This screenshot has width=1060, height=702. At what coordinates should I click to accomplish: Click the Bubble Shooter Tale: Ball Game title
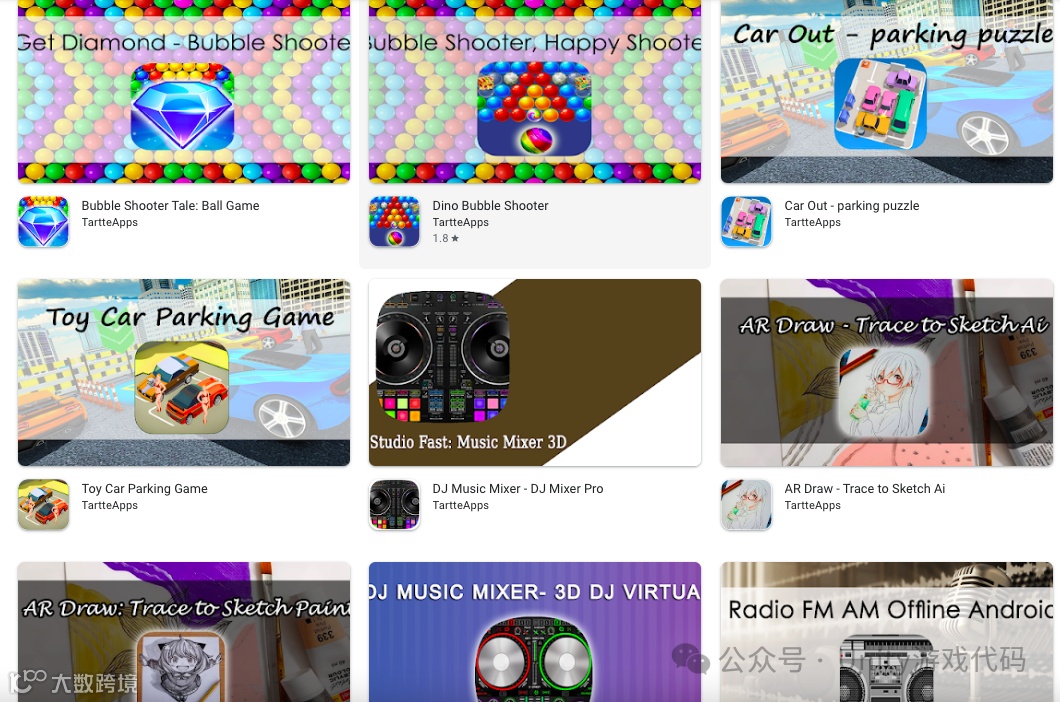[x=170, y=206]
